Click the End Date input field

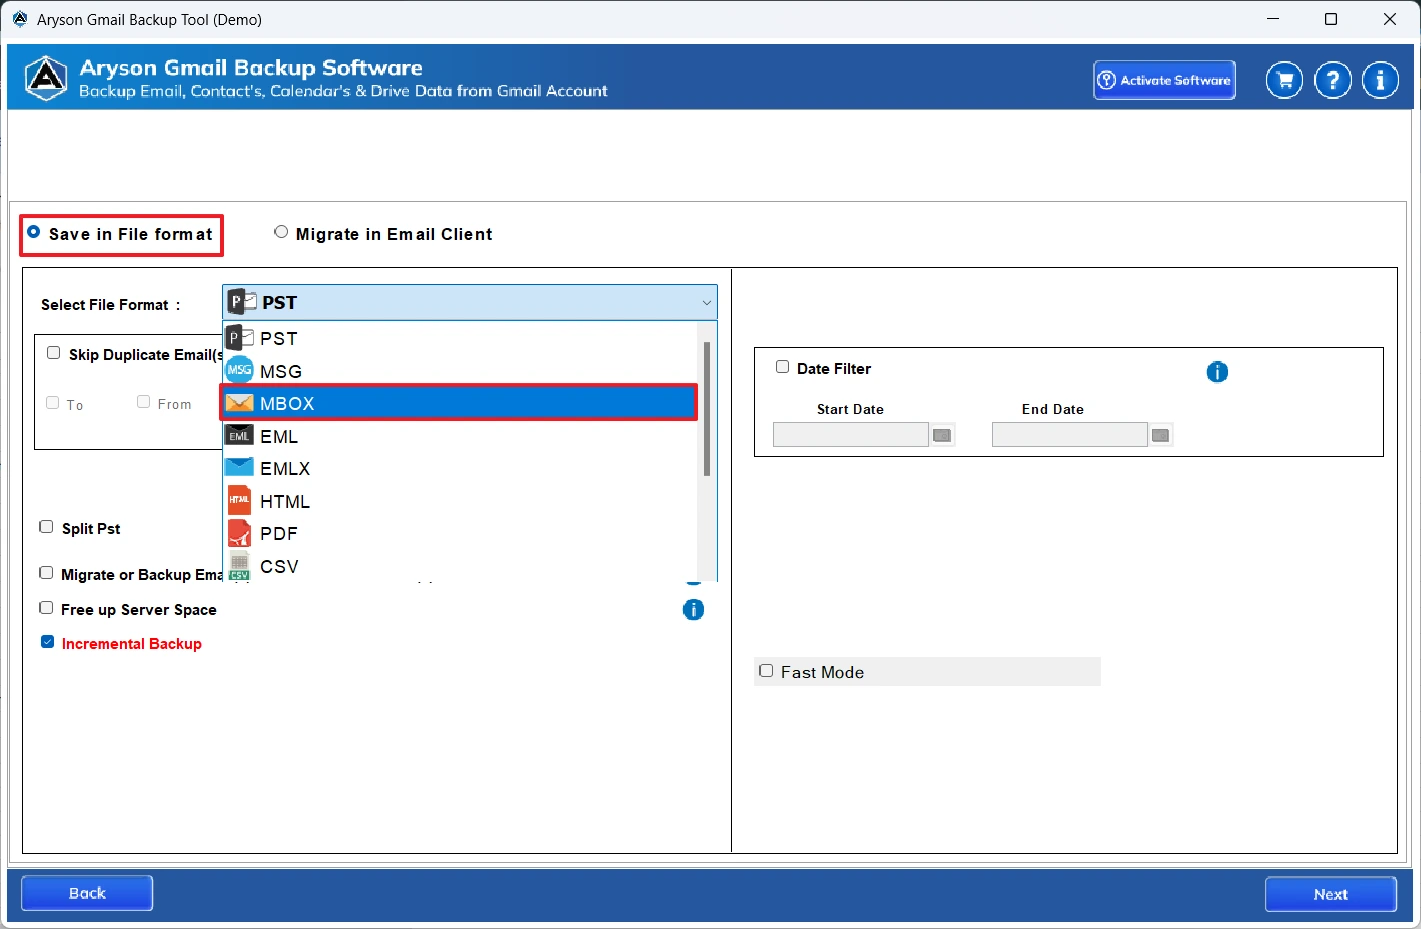[x=1069, y=435]
